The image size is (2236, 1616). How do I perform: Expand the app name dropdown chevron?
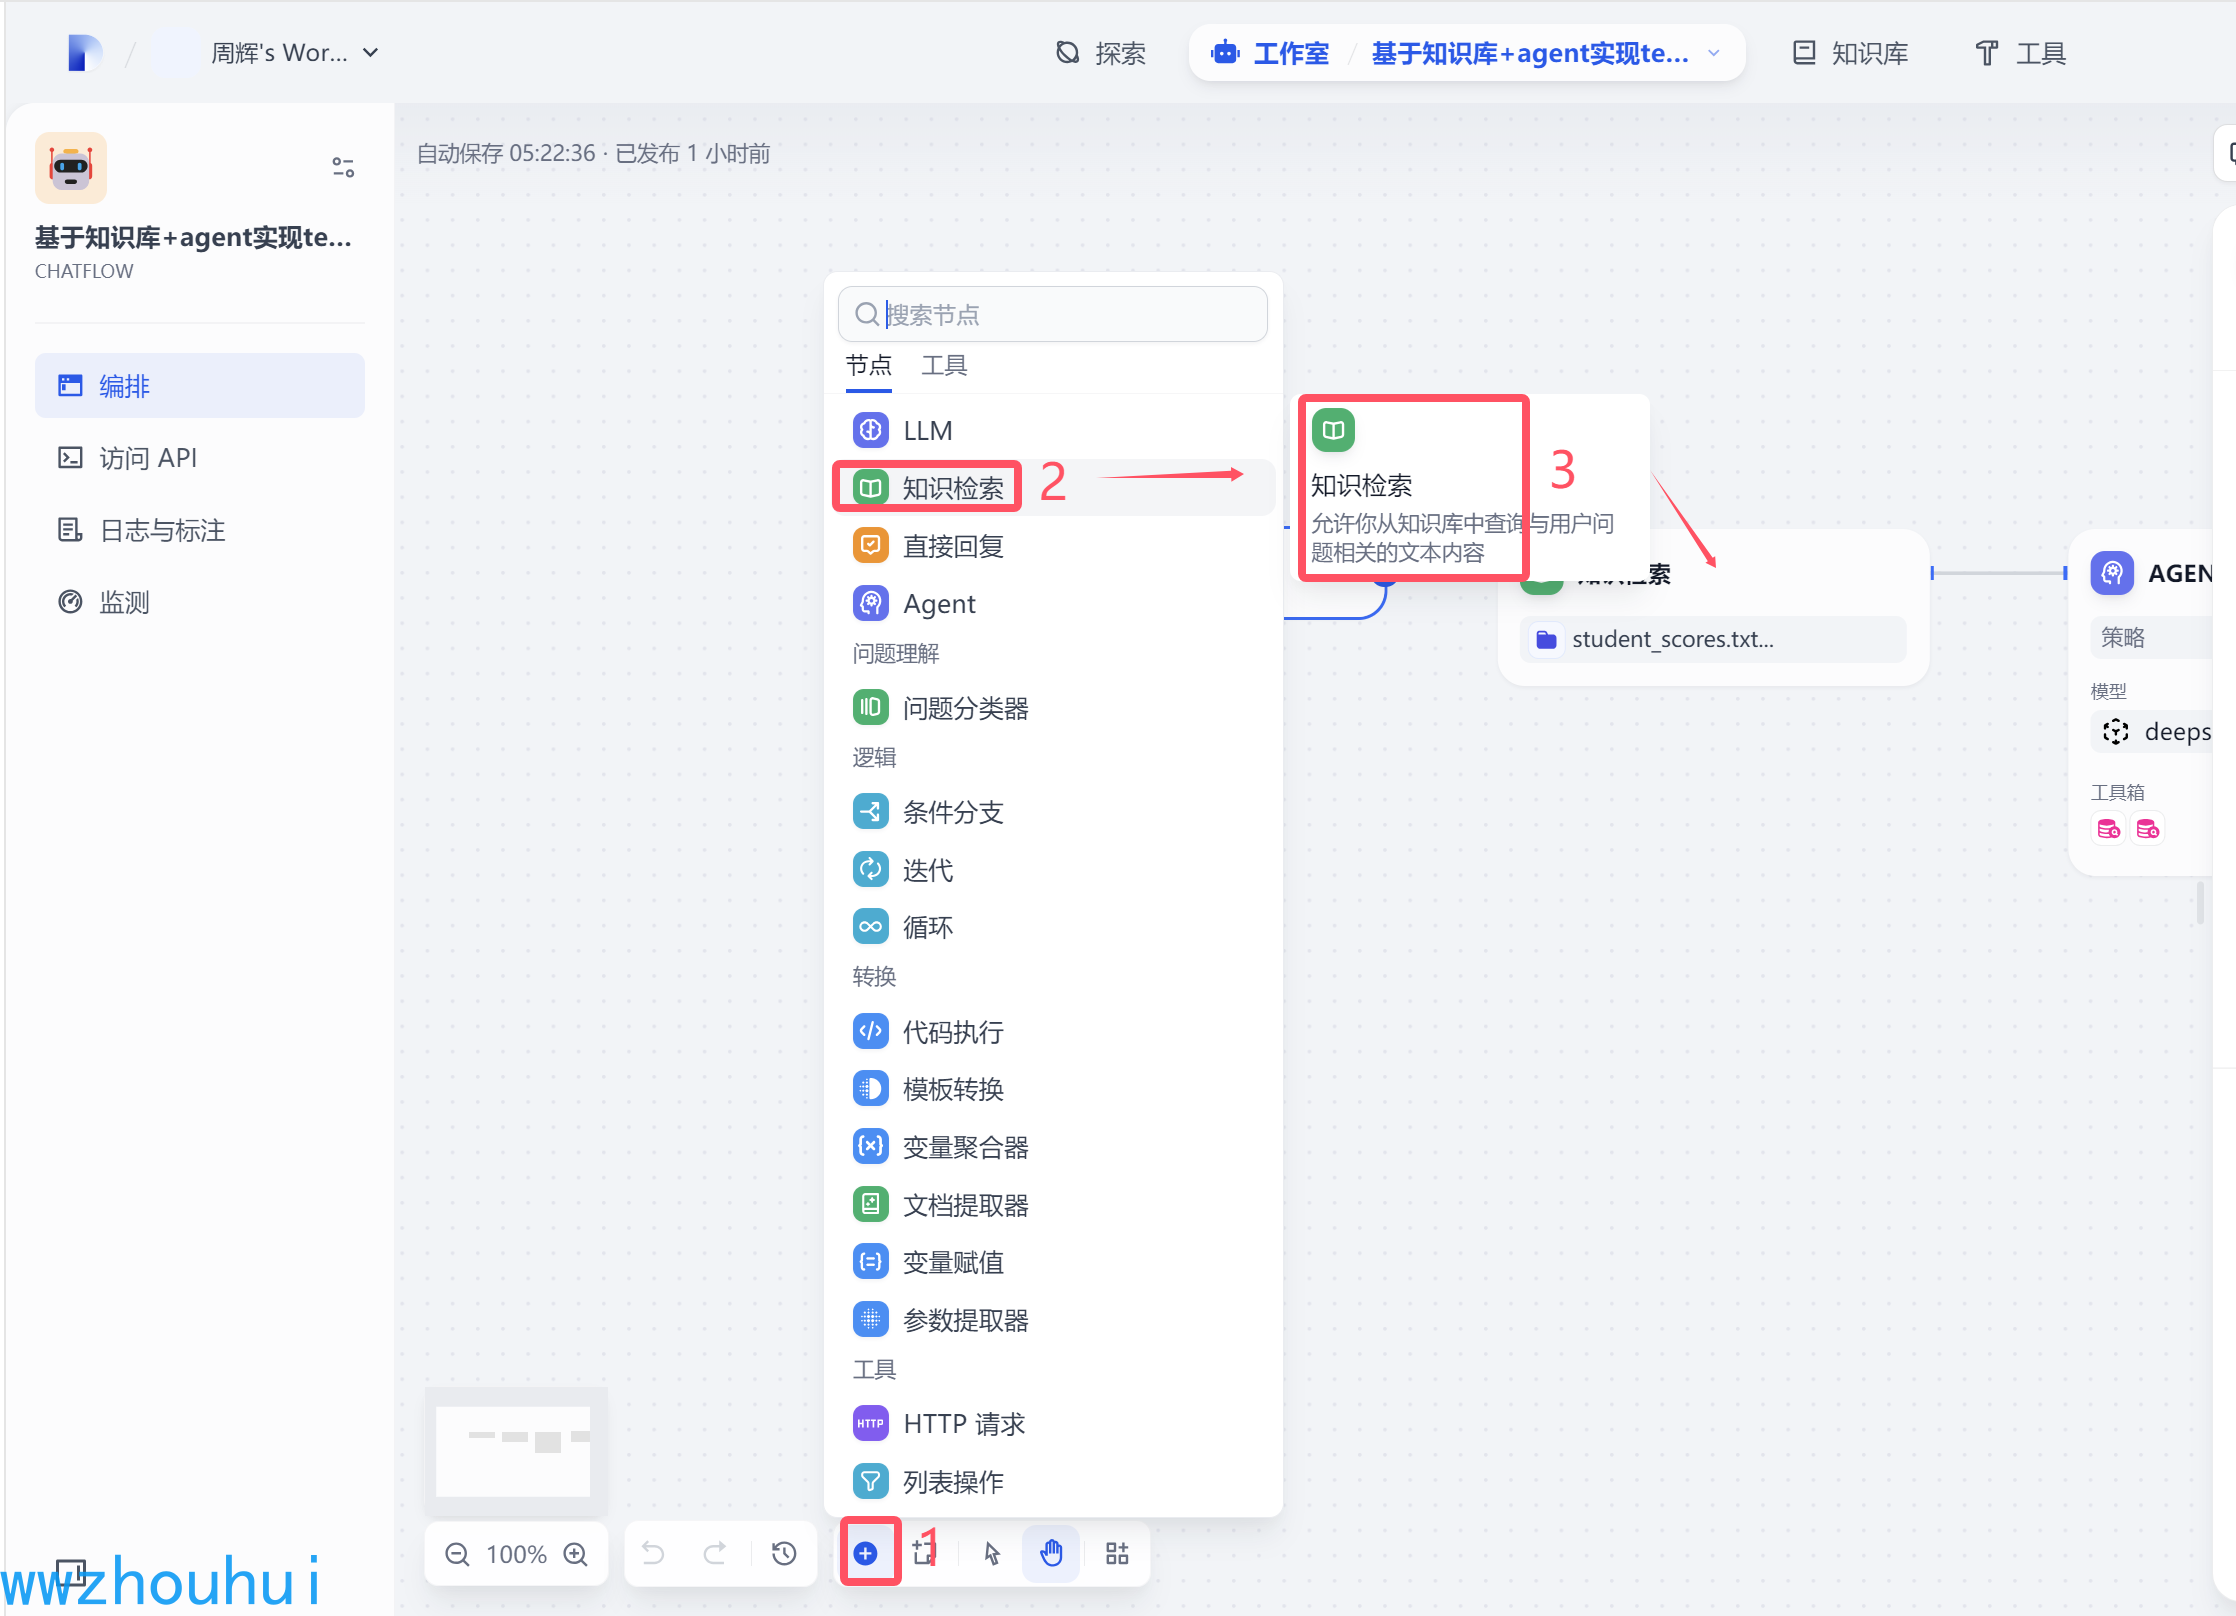point(1714,53)
